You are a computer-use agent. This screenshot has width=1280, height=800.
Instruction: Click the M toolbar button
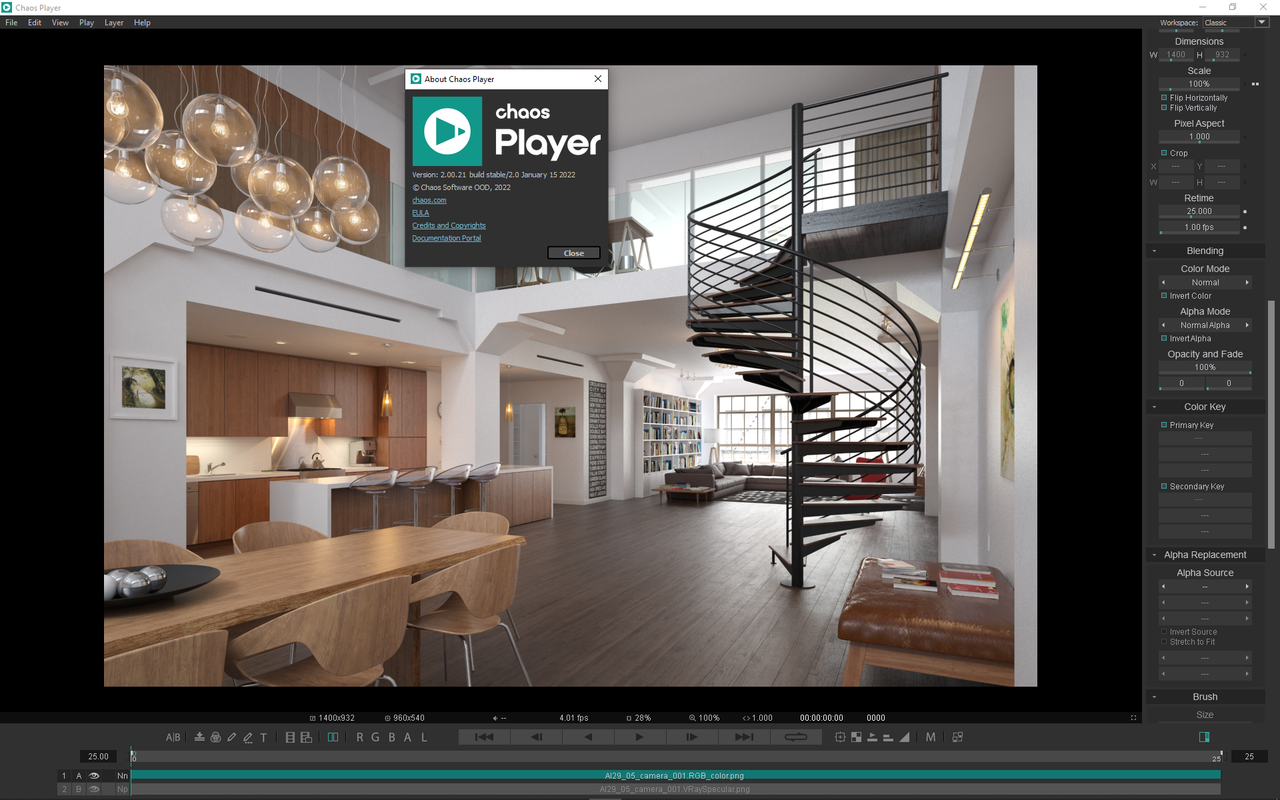[930, 737]
